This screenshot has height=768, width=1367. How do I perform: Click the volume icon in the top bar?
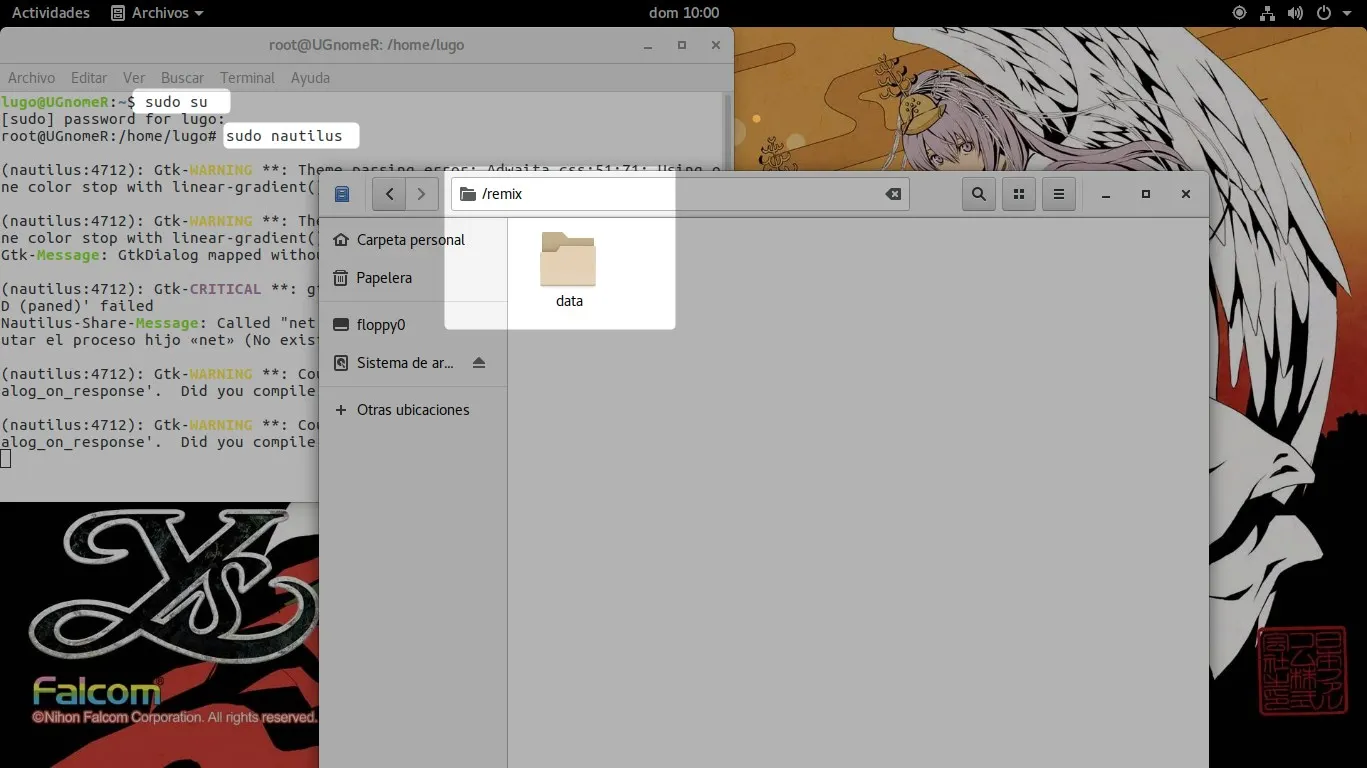pos(1295,13)
